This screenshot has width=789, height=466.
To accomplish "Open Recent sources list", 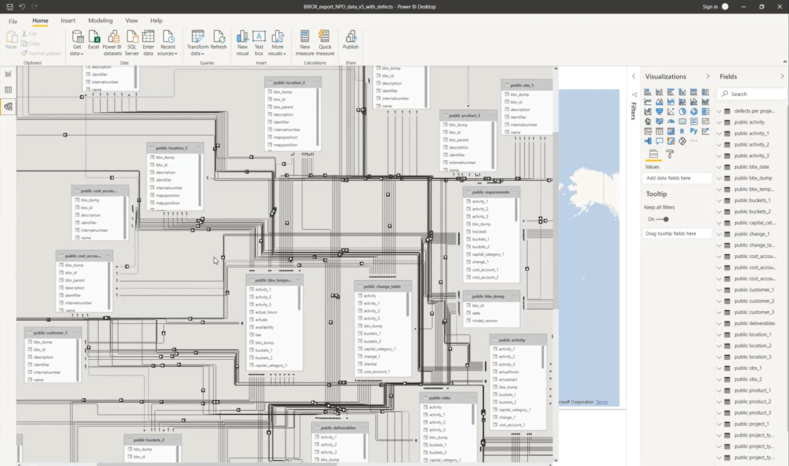I will pyautogui.click(x=168, y=43).
